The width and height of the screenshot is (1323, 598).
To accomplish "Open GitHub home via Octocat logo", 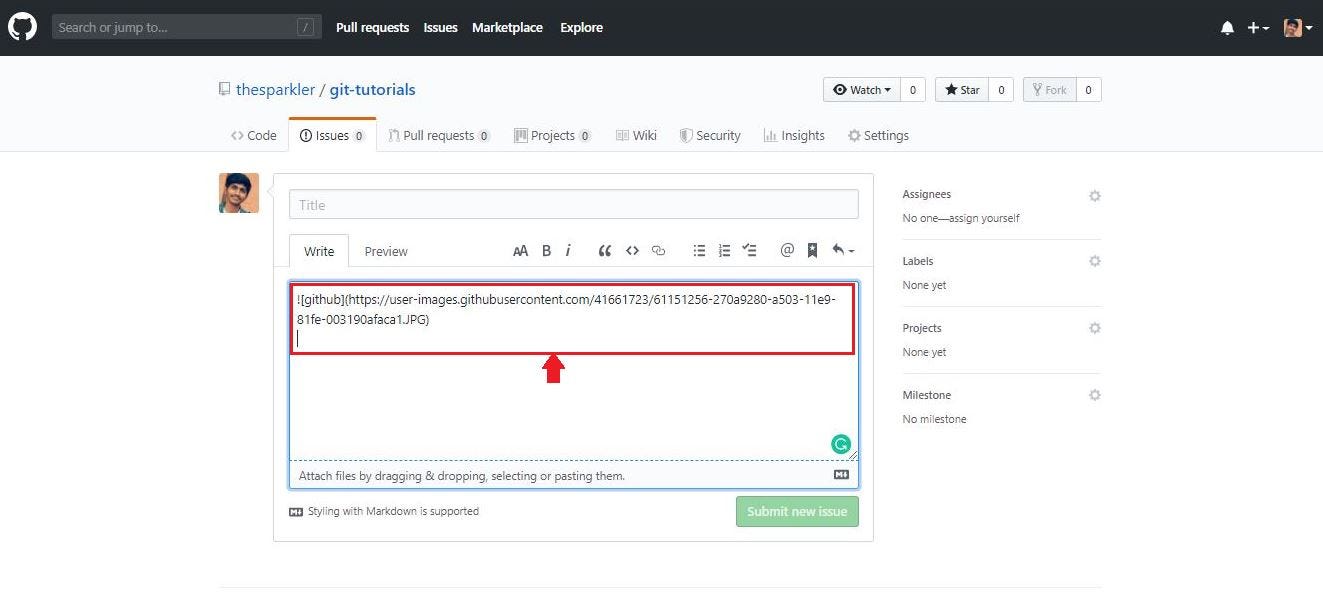I will (x=22, y=27).
